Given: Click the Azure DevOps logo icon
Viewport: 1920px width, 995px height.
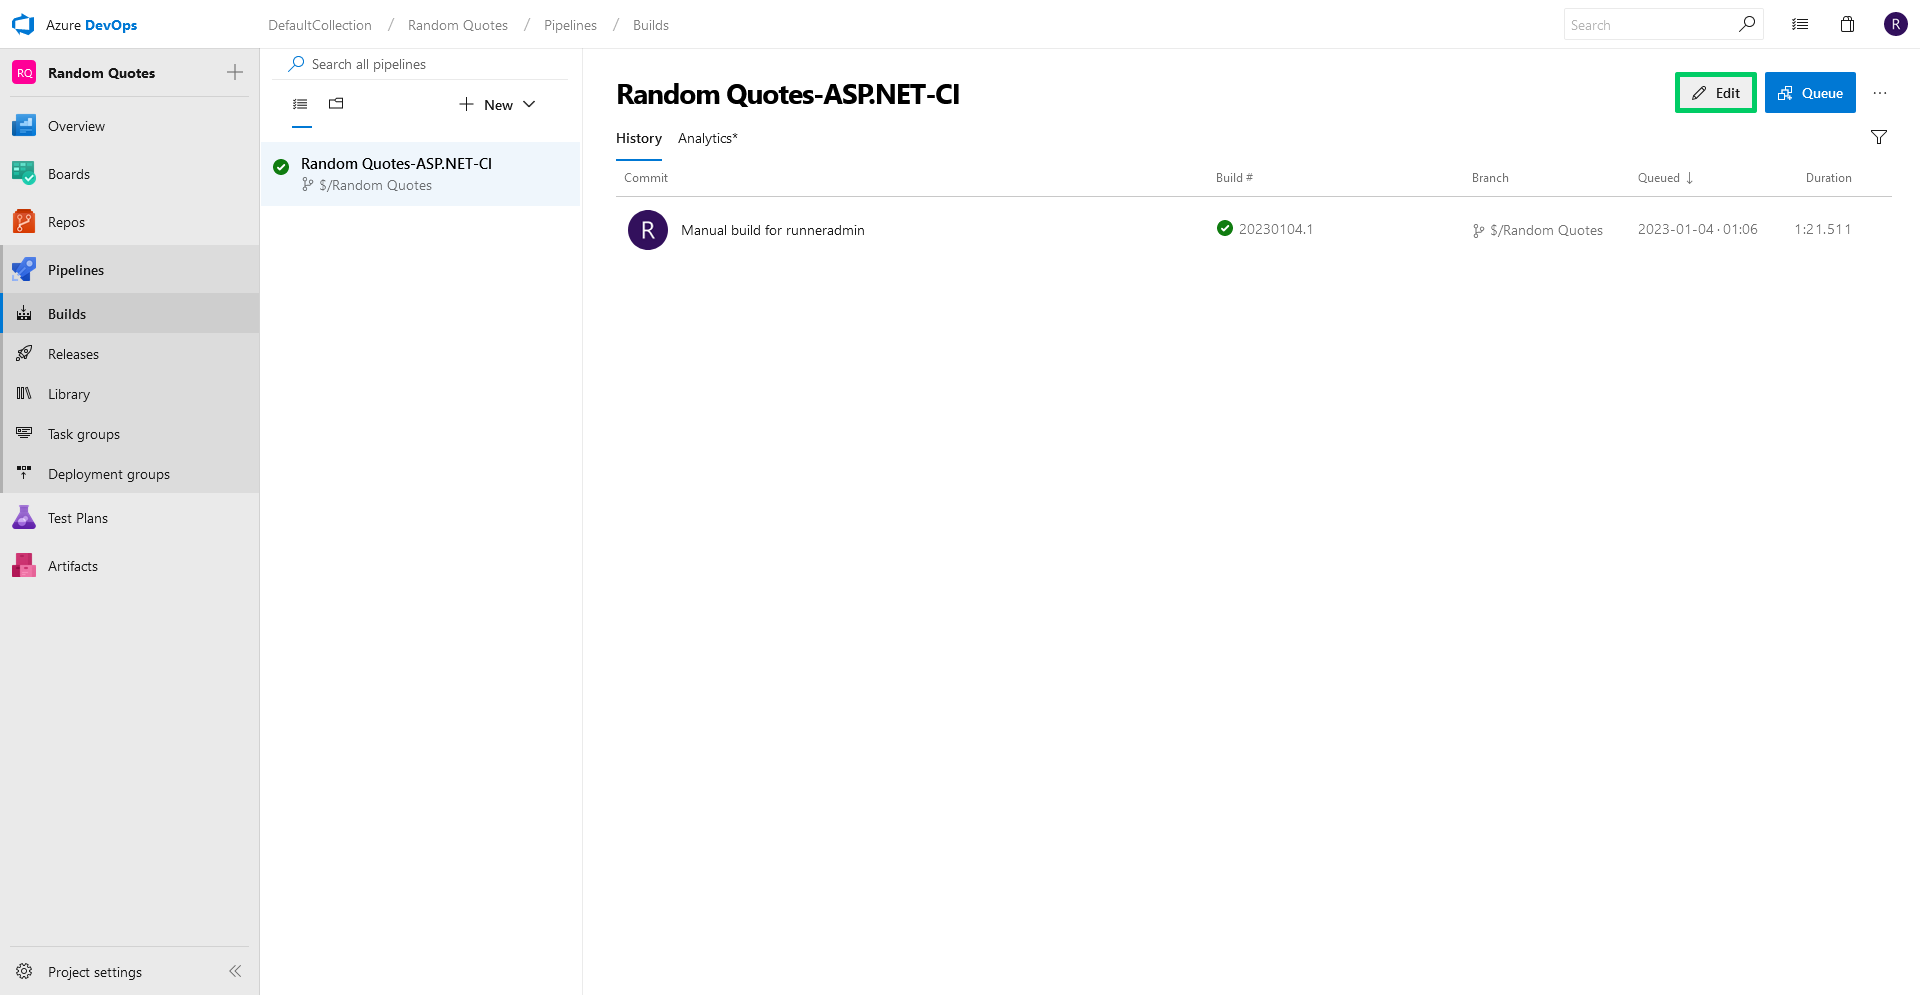Looking at the screenshot, I should 23,25.
